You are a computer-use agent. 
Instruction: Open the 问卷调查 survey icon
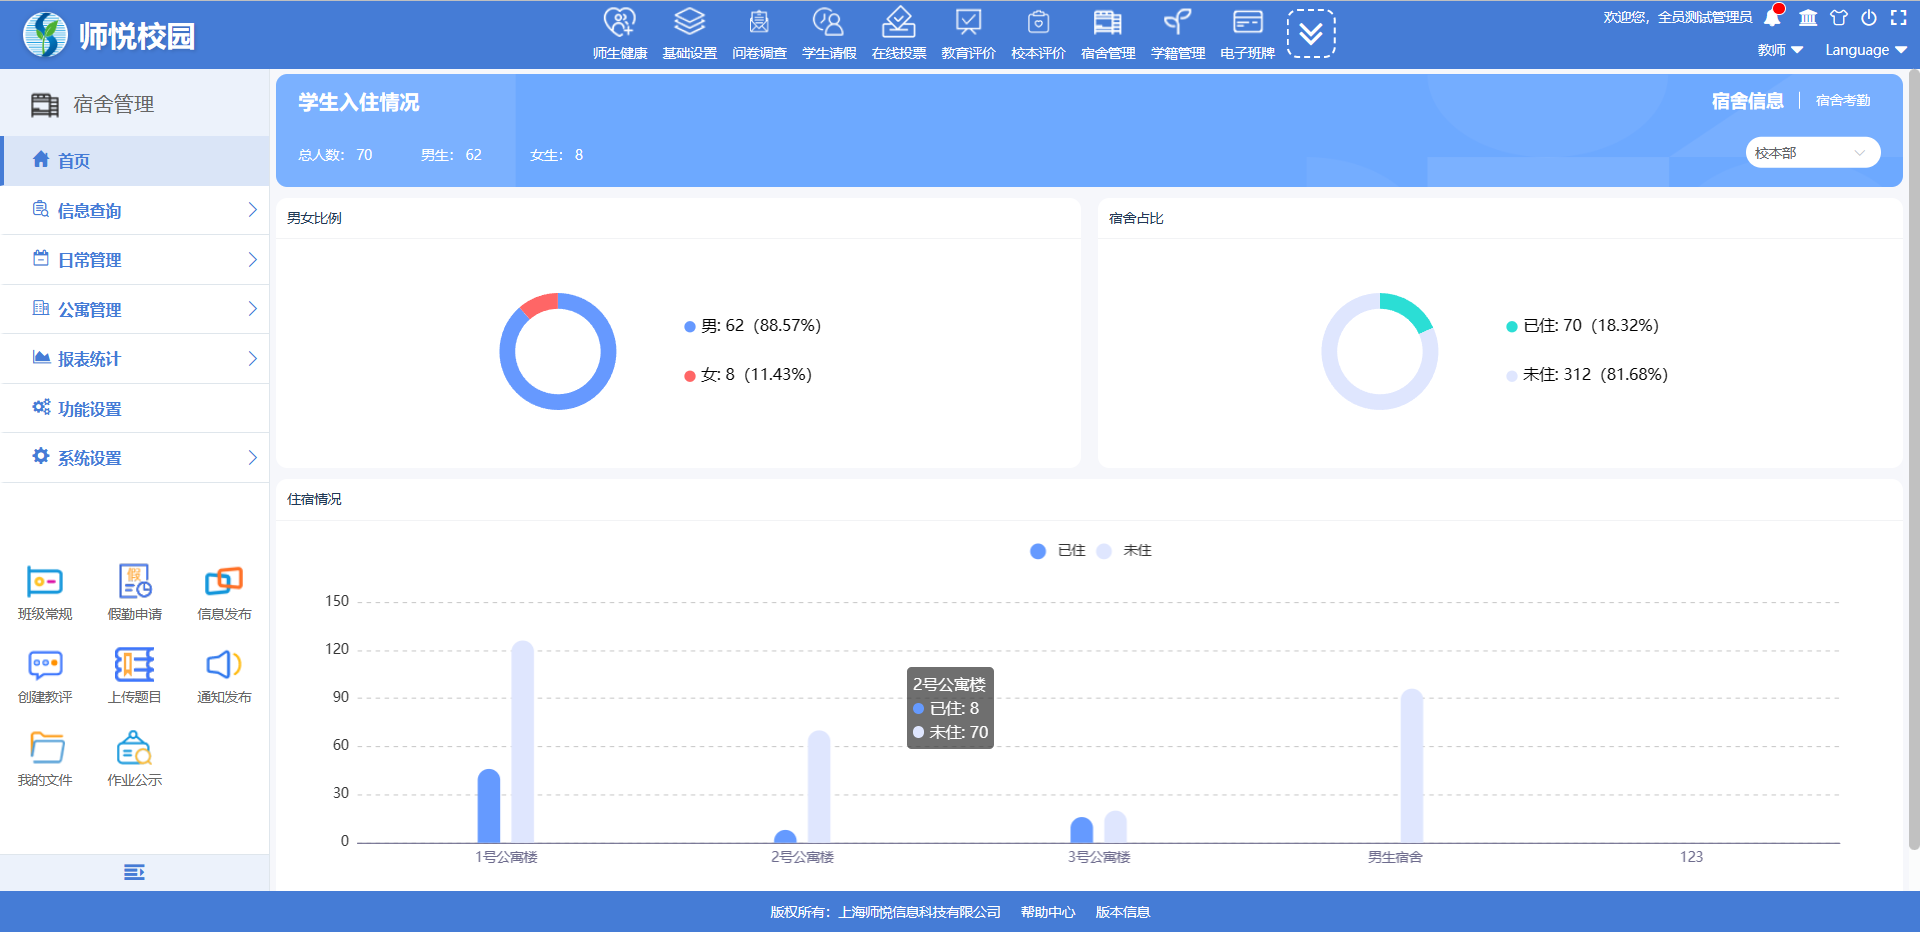(759, 24)
